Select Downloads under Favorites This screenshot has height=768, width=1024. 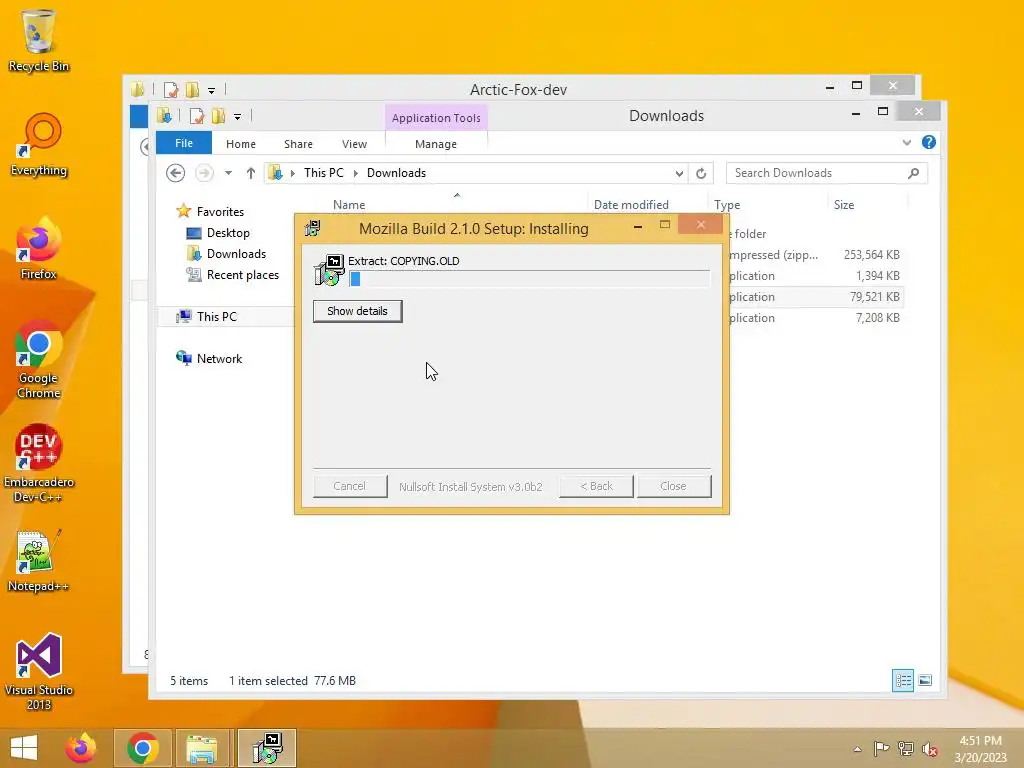(x=236, y=254)
